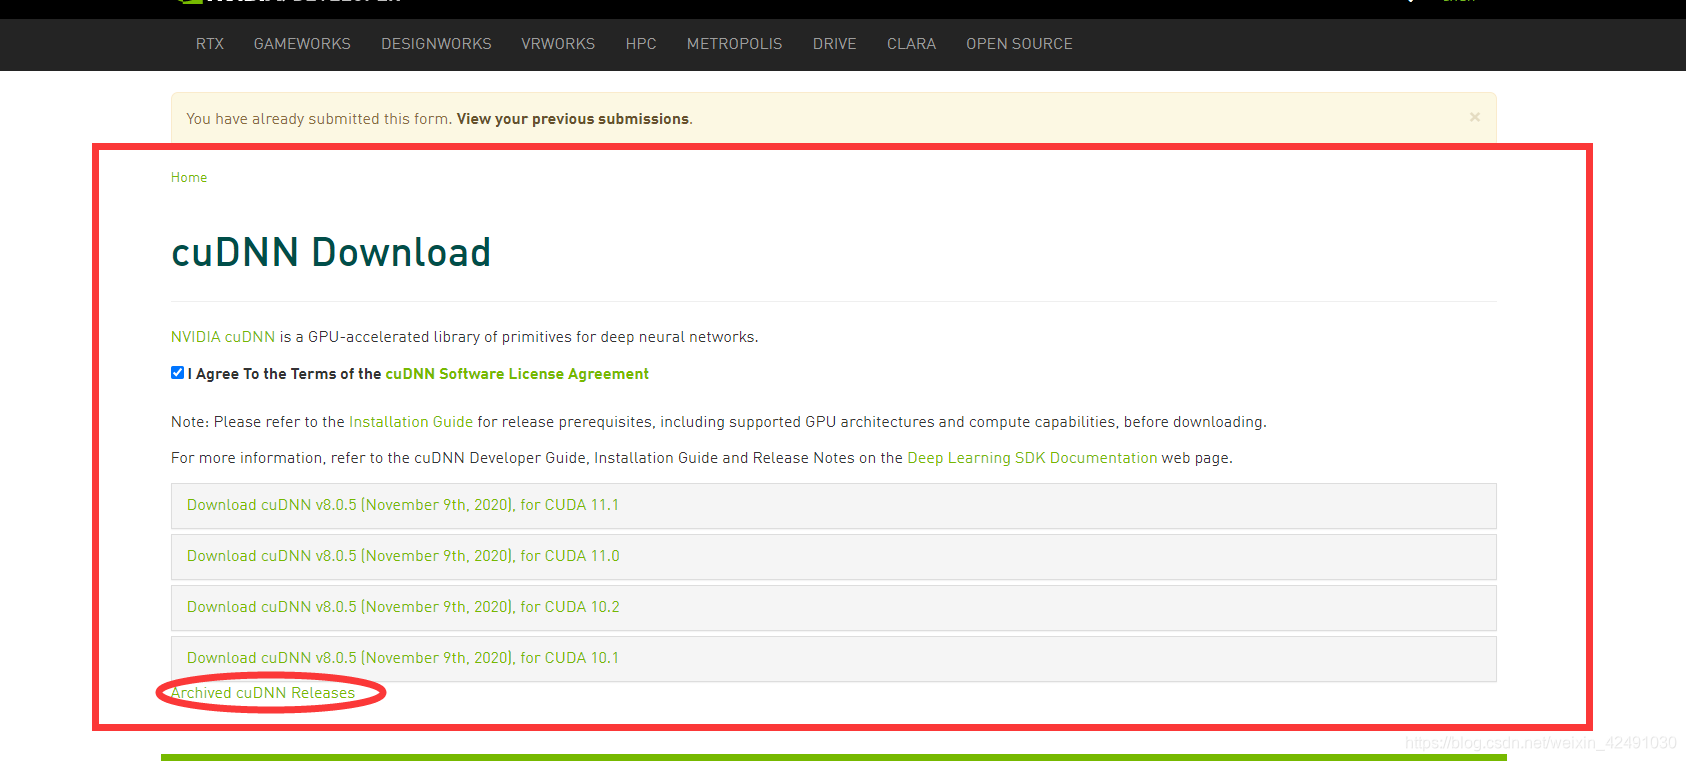
Task: Uncheck the I Agree to Terms checkbox
Action: coord(177,373)
